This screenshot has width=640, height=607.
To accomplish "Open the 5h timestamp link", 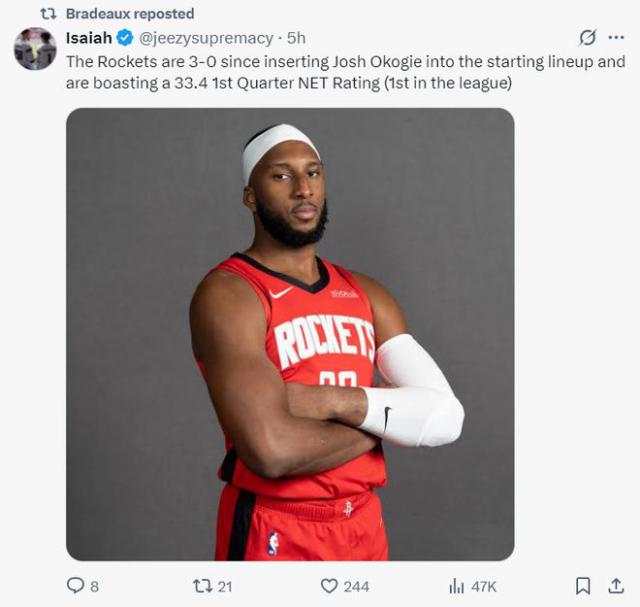I will click(x=296, y=38).
